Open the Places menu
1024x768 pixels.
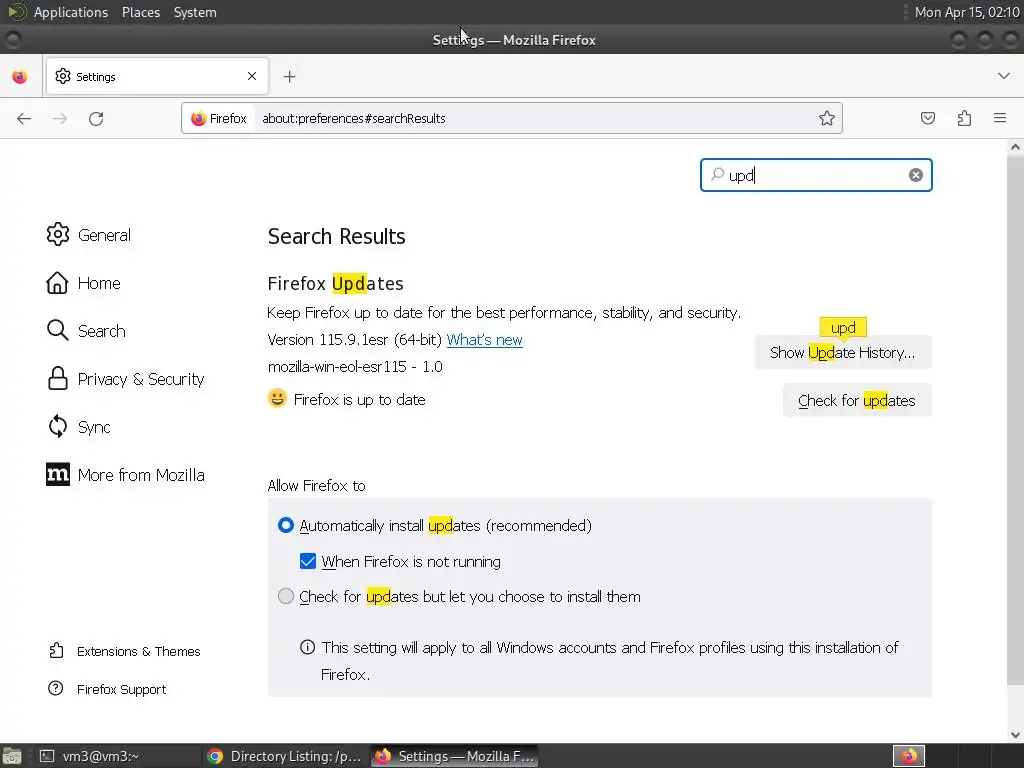point(140,12)
